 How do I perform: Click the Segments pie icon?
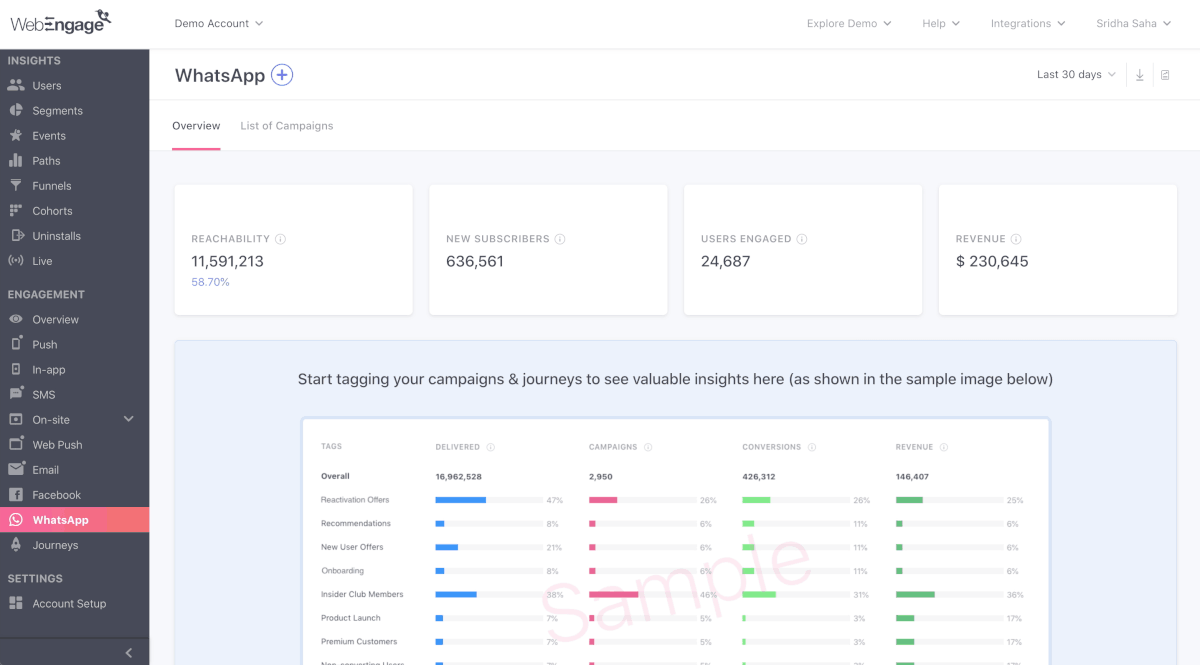coord(16,111)
